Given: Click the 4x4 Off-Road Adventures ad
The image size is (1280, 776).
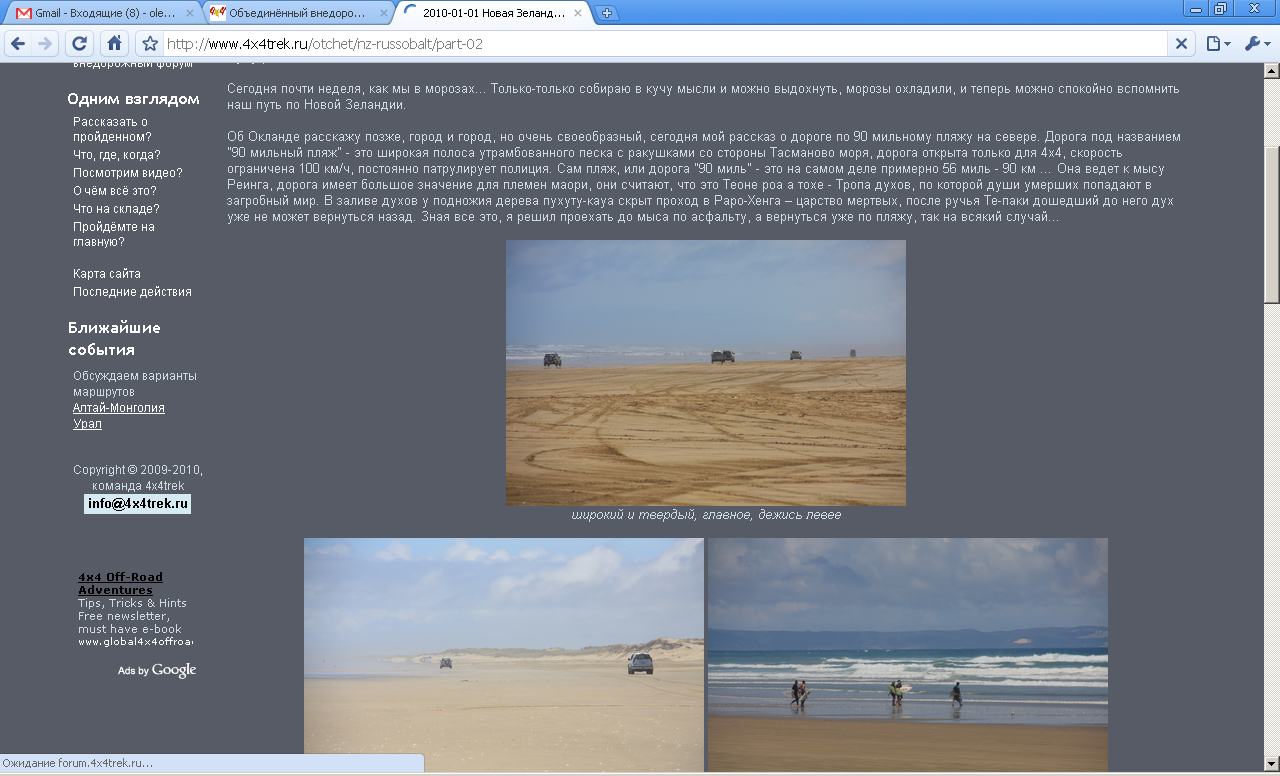Looking at the screenshot, I should coord(120,583).
